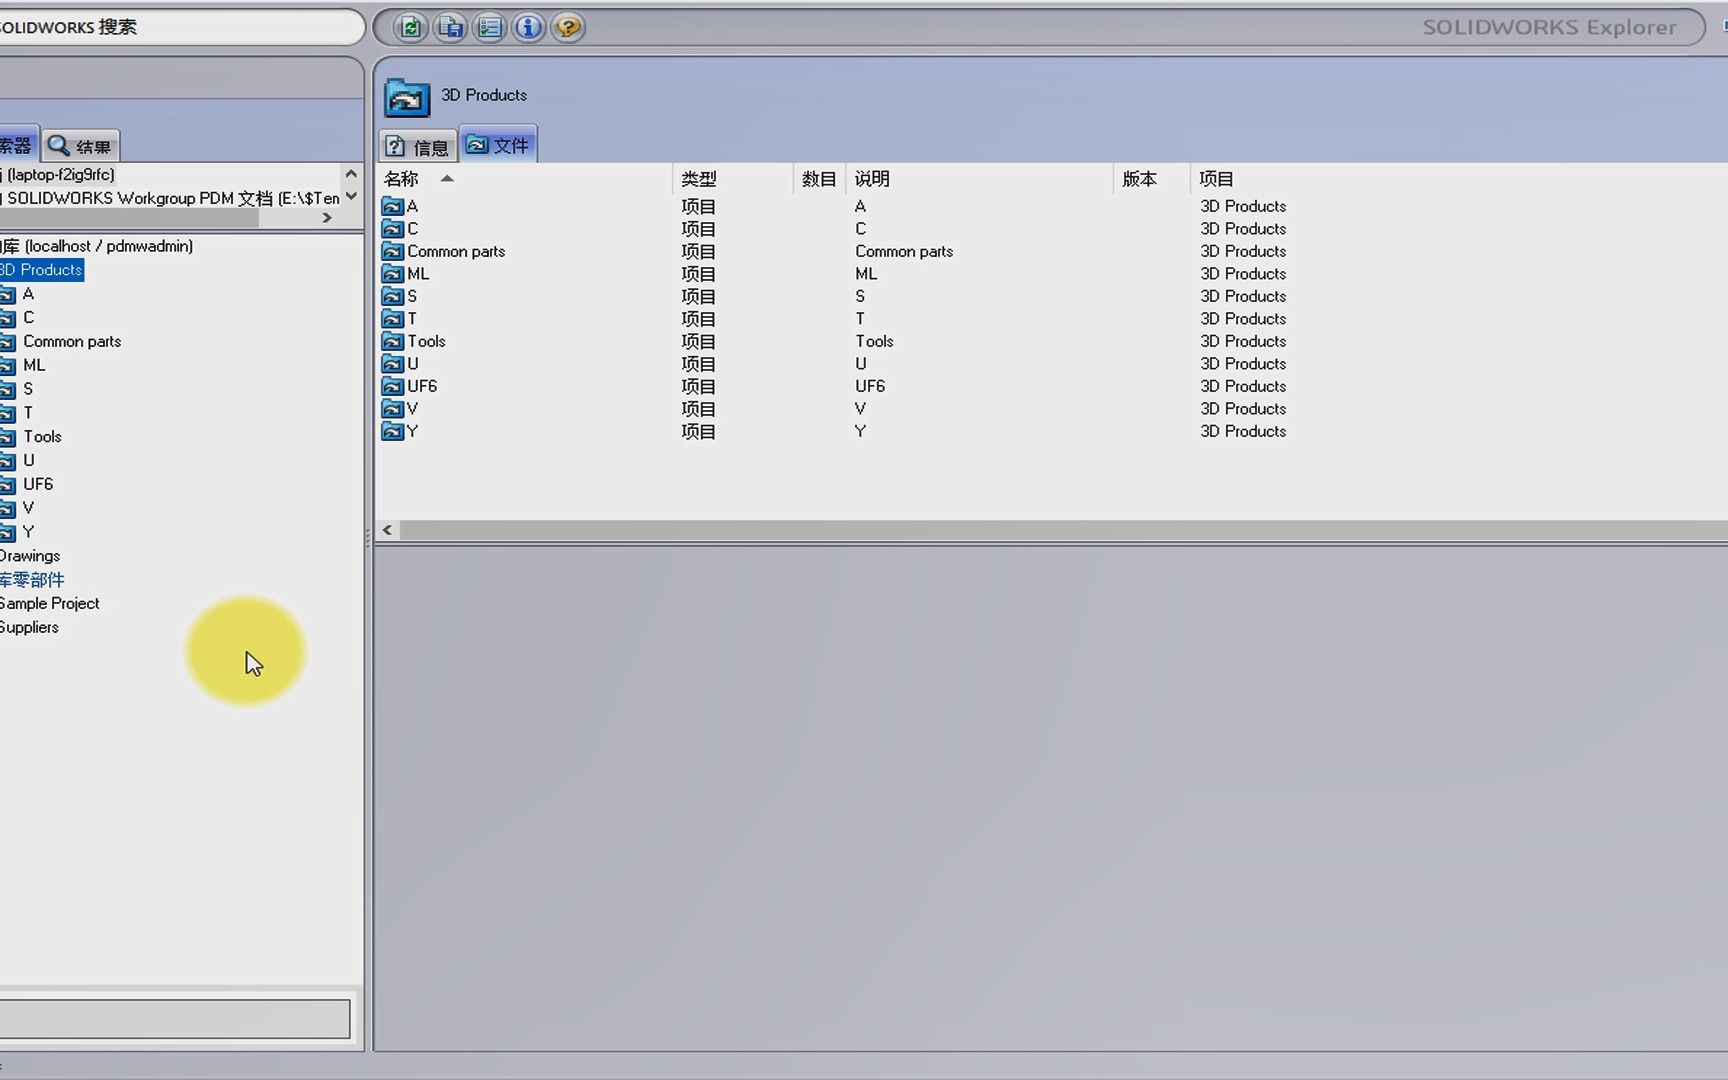Viewport: 1728px width, 1080px height.
Task: Click folder icon of row A in file list
Action: click(x=393, y=206)
